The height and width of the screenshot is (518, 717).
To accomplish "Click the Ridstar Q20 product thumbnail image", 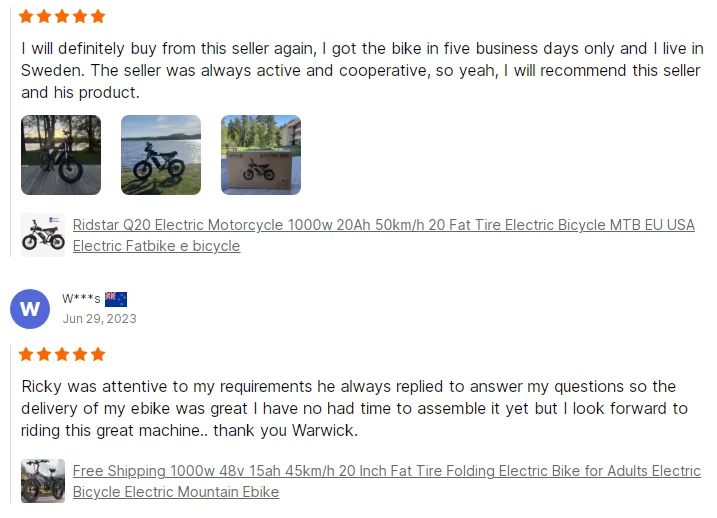I will point(43,235).
